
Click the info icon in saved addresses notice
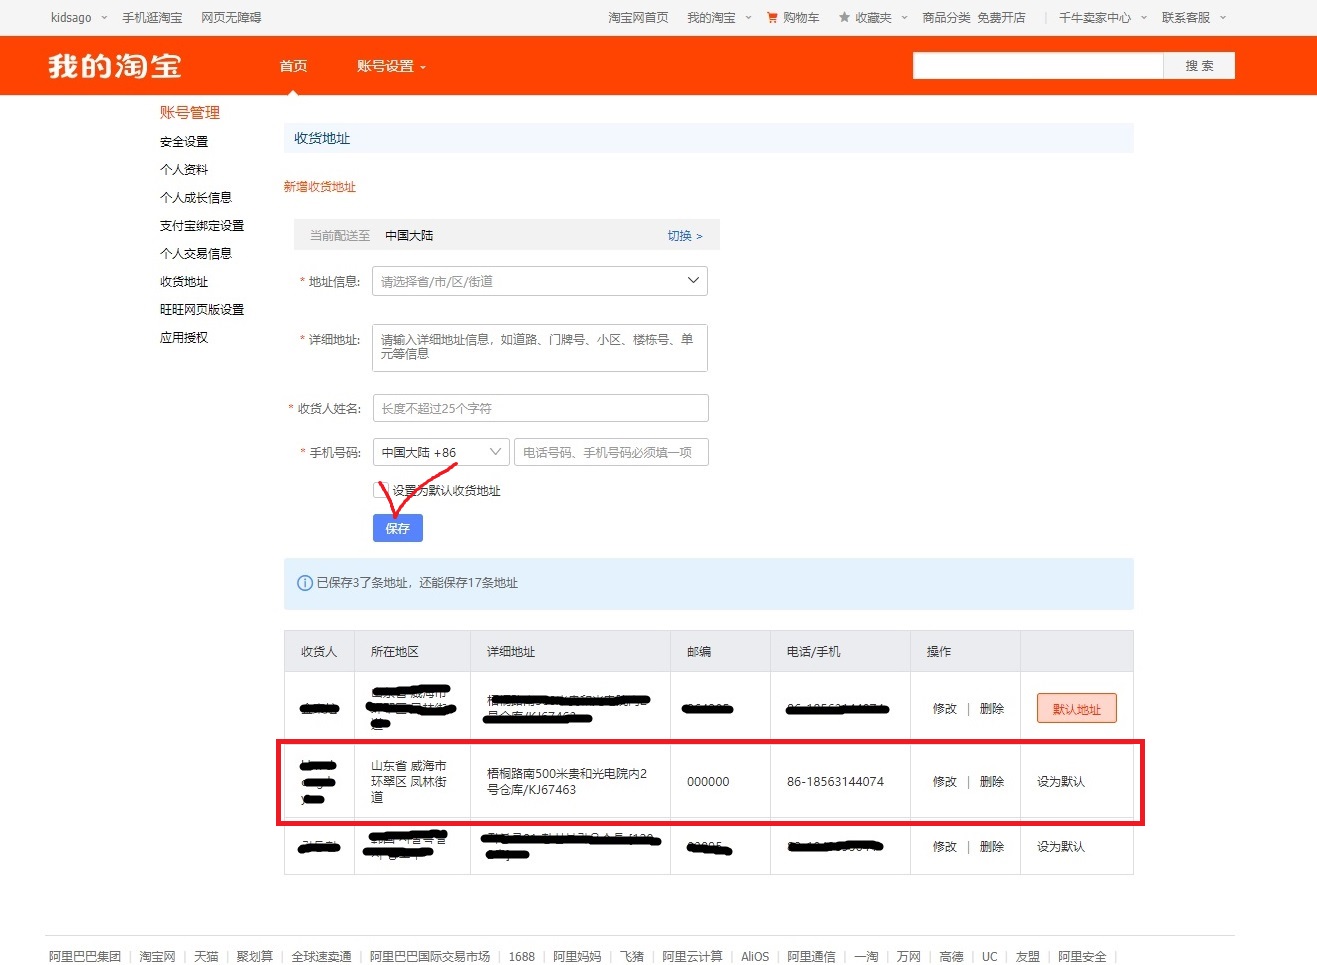pos(305,583)
